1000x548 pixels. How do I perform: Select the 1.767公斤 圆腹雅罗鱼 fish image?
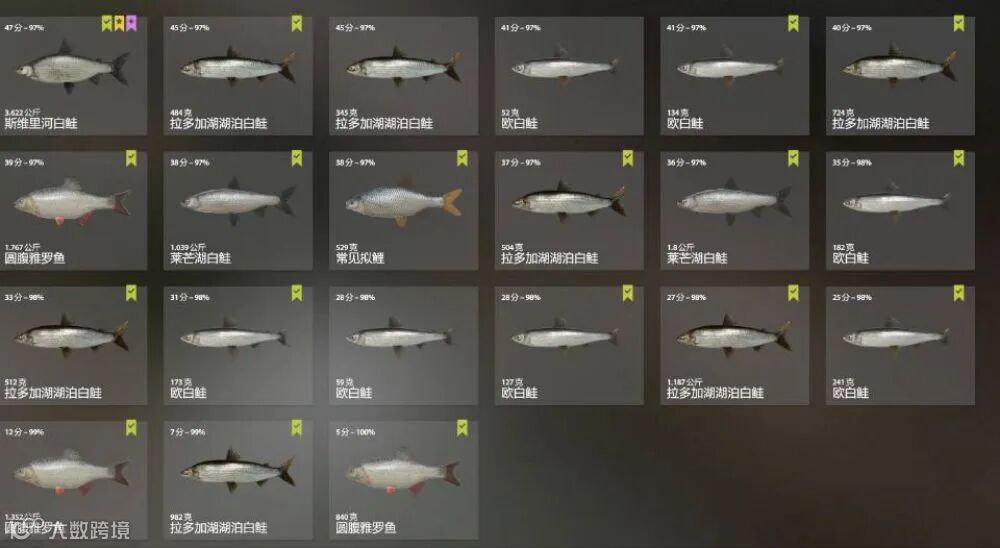coord(72,203)
